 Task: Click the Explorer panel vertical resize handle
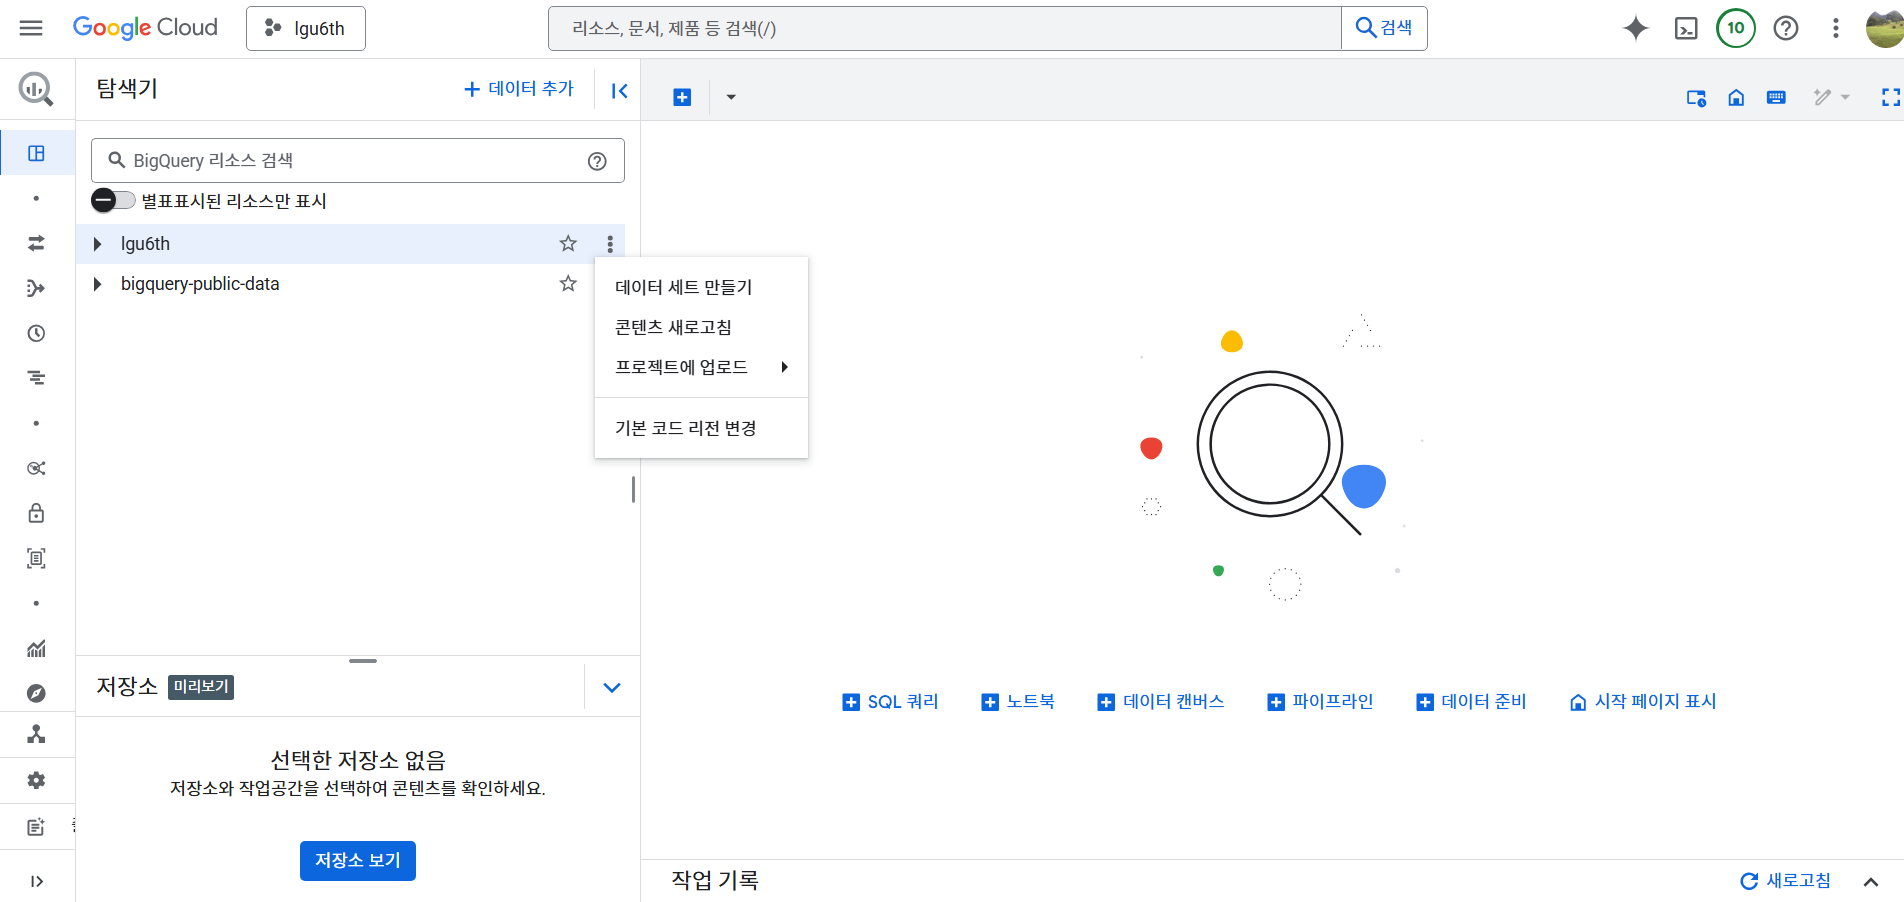[633, 489]
